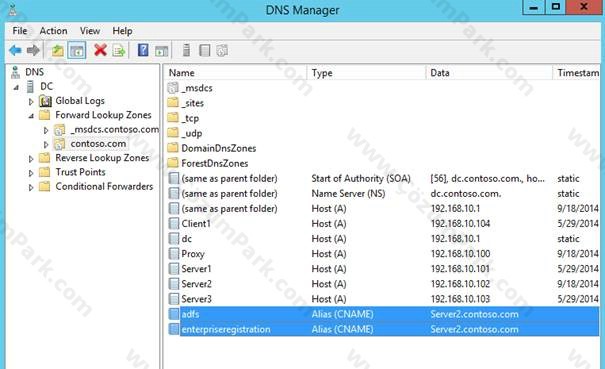605x369 pixels.
Task: Click the Up one level folder icon
Action: click(x=57, y=50)
